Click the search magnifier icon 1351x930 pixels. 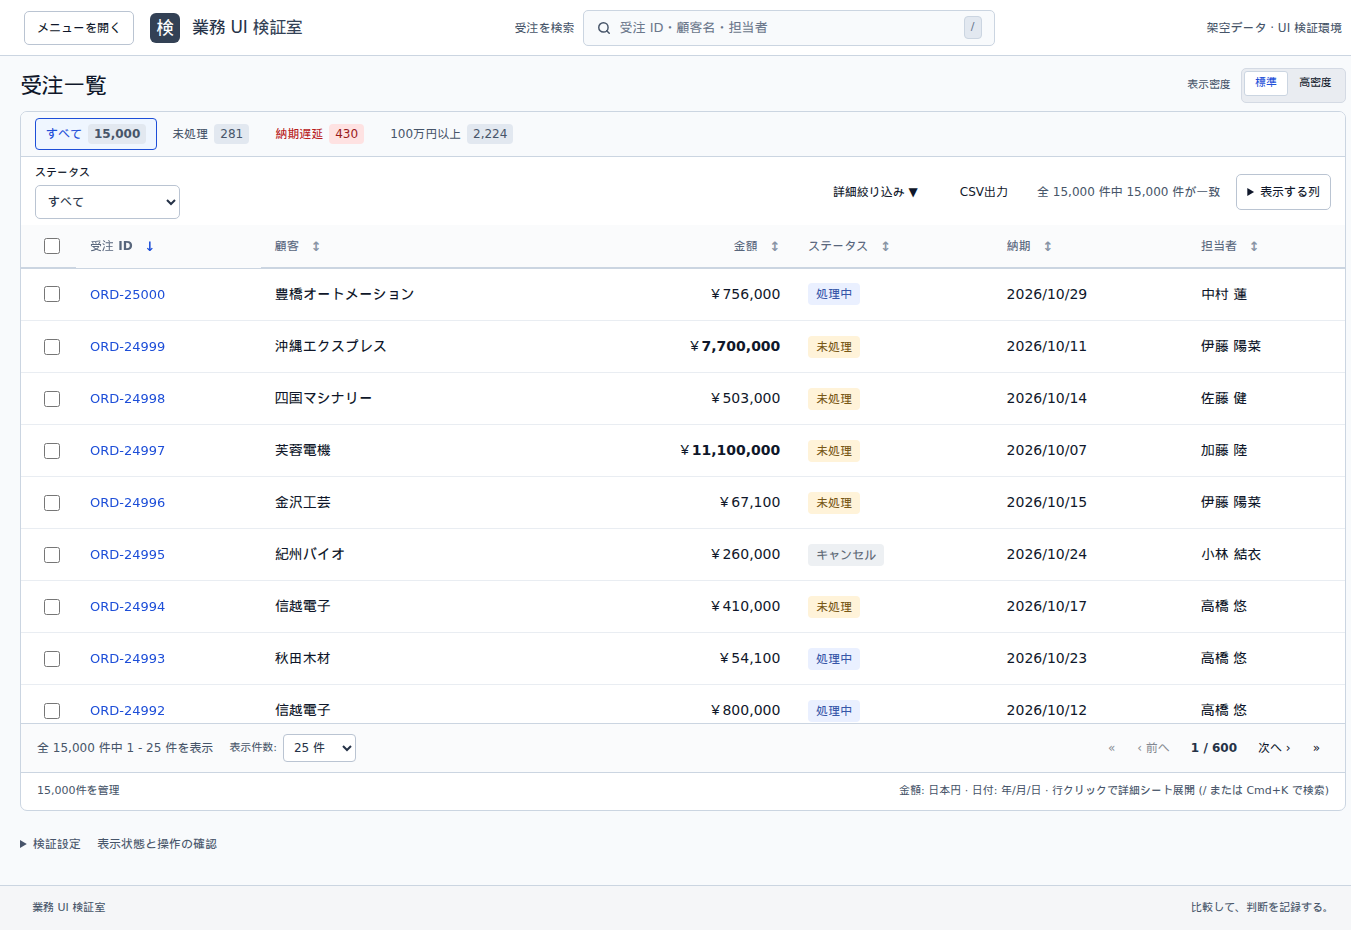[604, 28]
